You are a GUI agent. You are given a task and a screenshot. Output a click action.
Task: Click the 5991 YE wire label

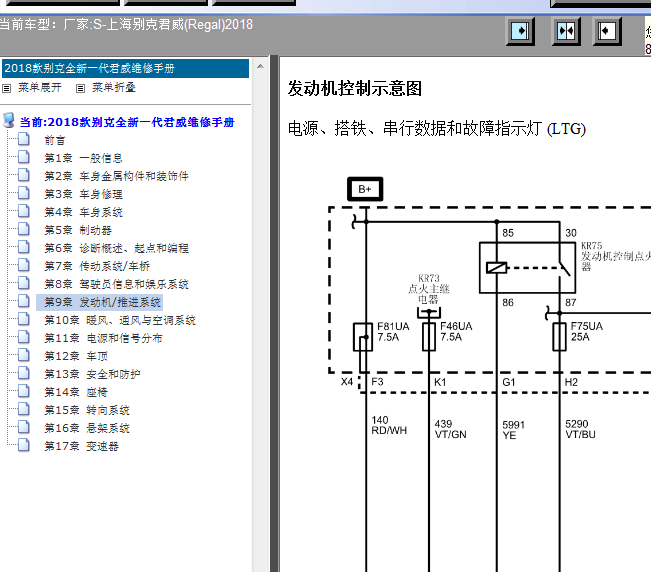tap(514, 430)
